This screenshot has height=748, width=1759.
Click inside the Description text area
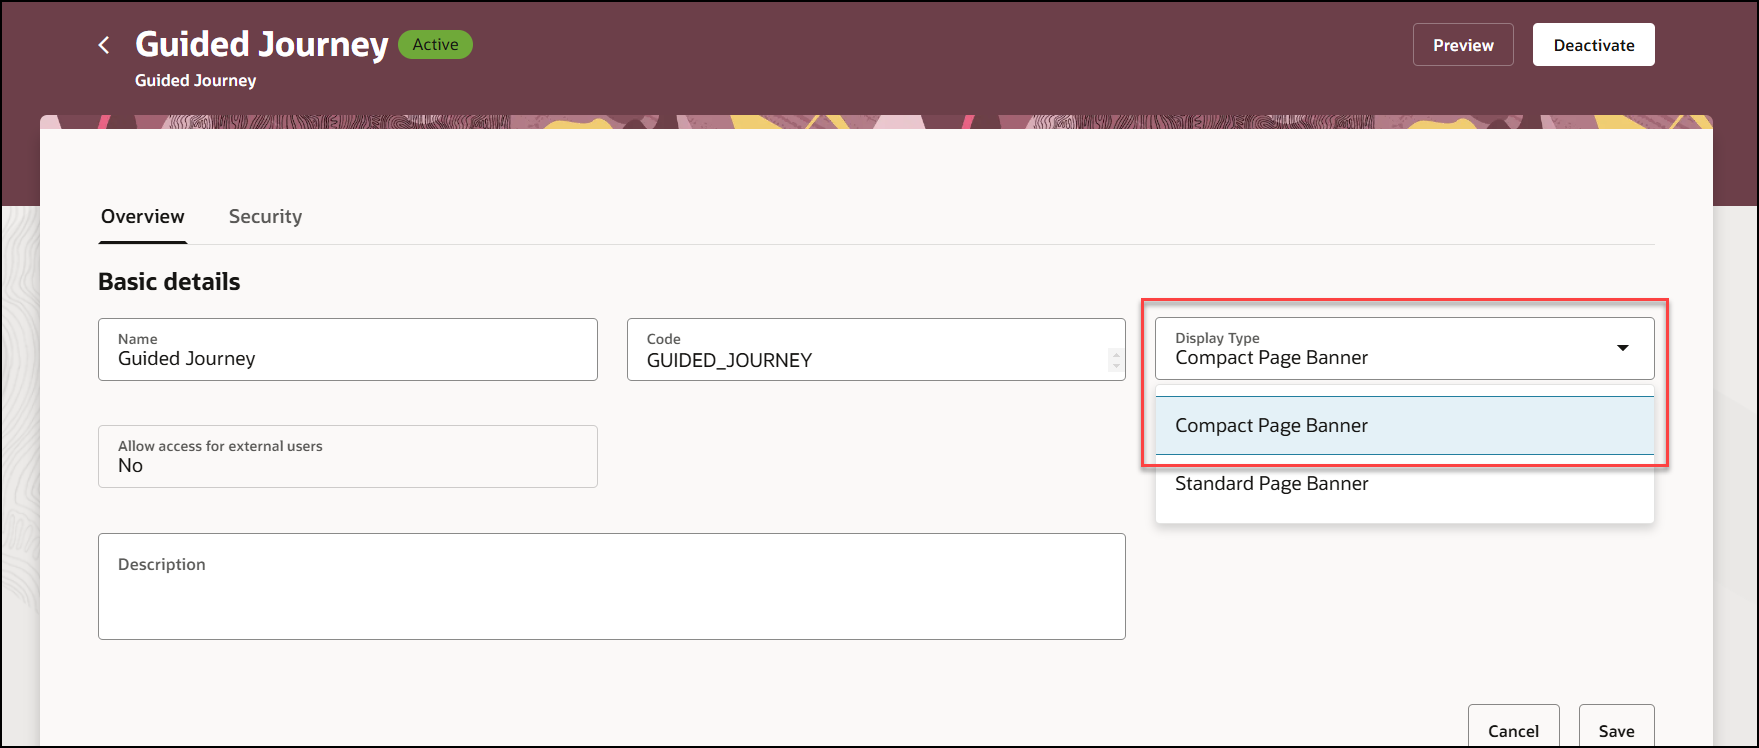612,586
